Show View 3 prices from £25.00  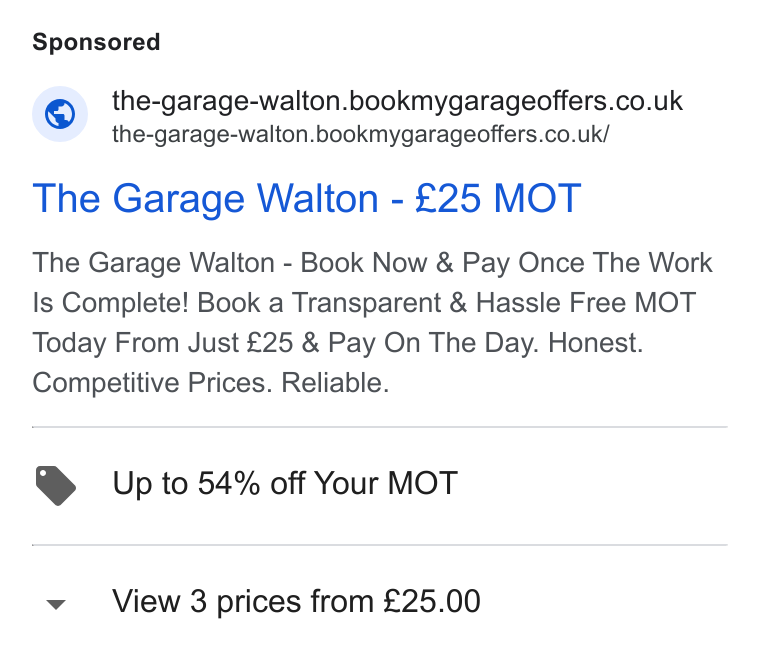(x=296, y=601)
